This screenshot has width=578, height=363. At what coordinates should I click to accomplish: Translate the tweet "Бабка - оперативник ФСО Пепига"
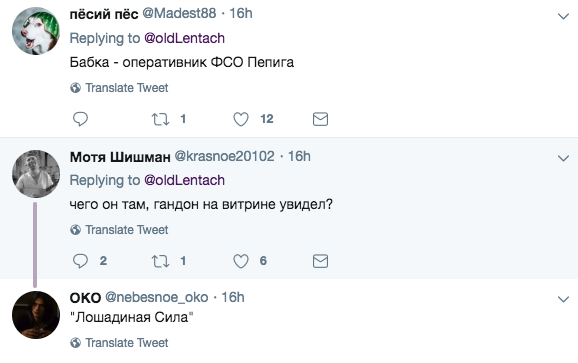(x=119, y=88)
